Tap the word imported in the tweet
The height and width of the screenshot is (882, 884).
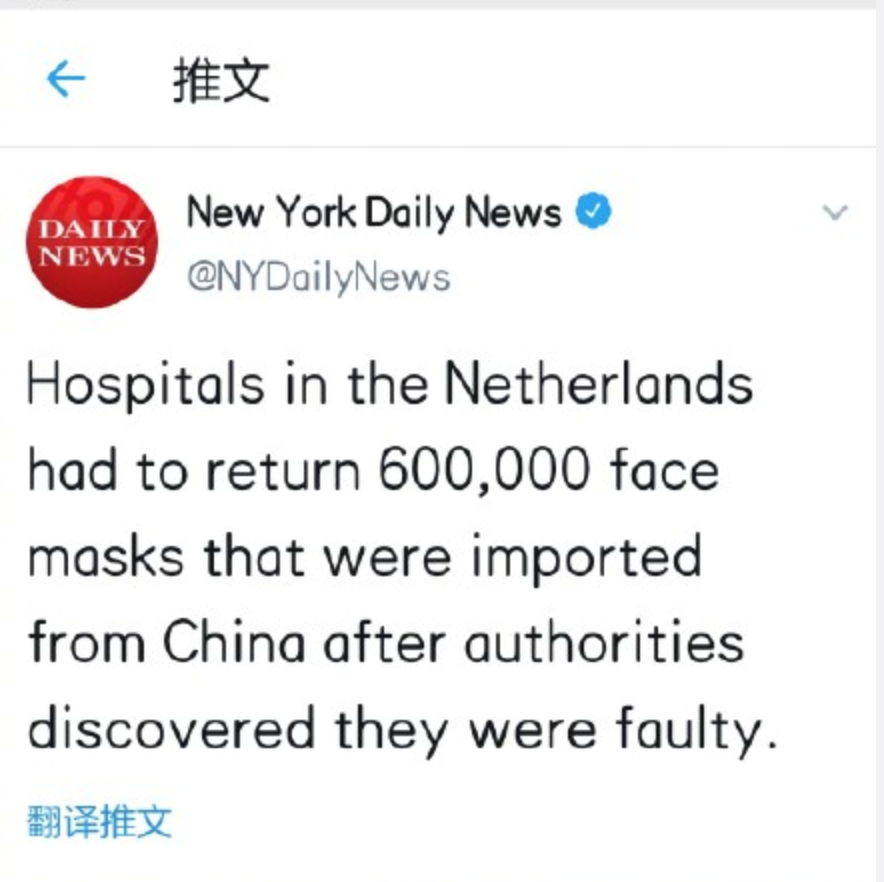[587, 559]
